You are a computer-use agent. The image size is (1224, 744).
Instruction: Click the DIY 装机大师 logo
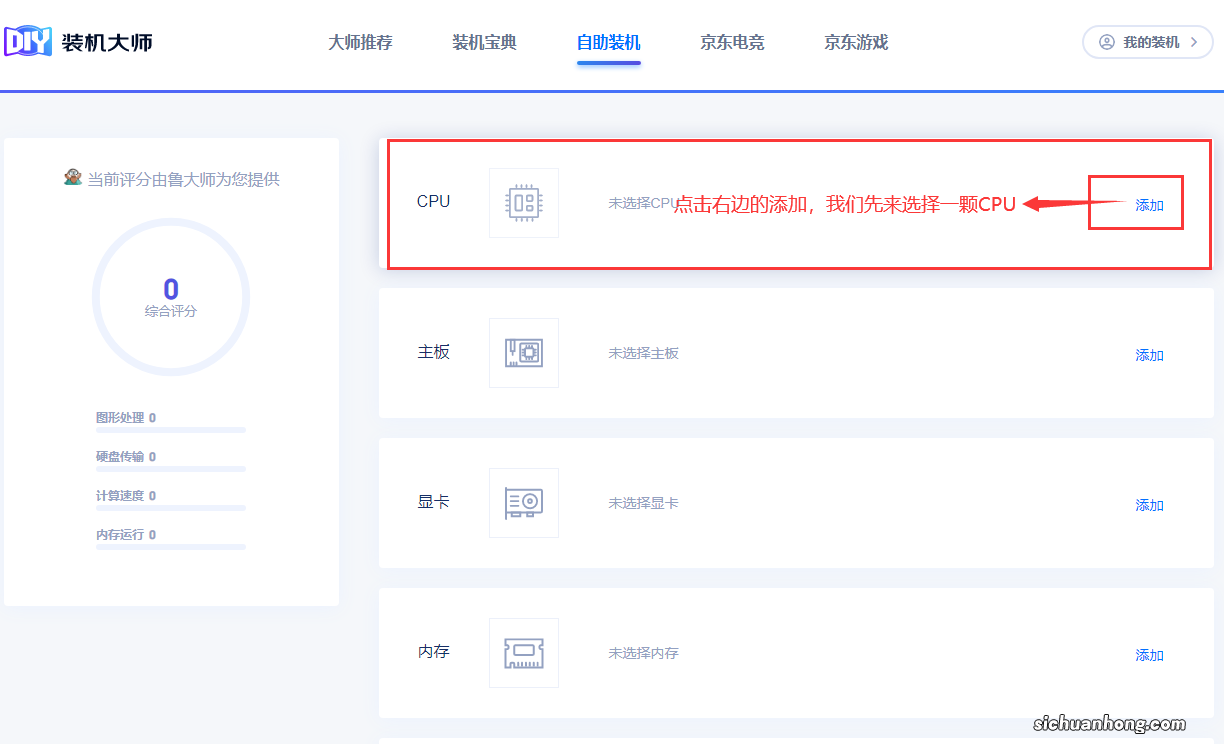[x=78, y=42]
